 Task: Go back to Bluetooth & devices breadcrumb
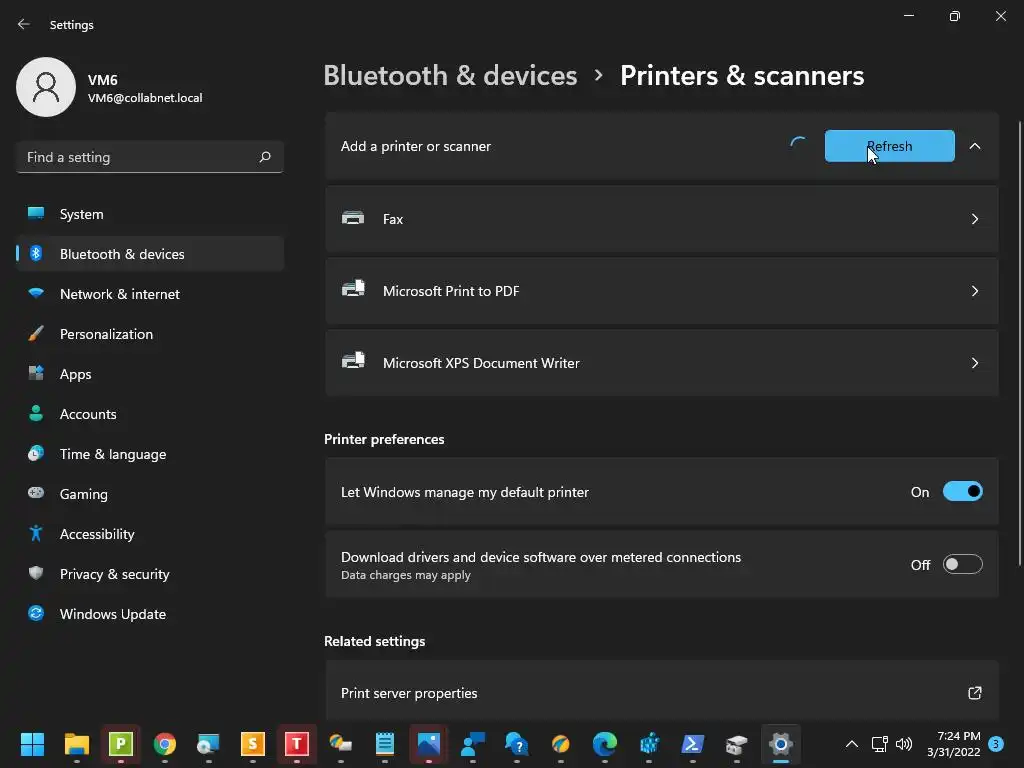click(x=450, y=76)
